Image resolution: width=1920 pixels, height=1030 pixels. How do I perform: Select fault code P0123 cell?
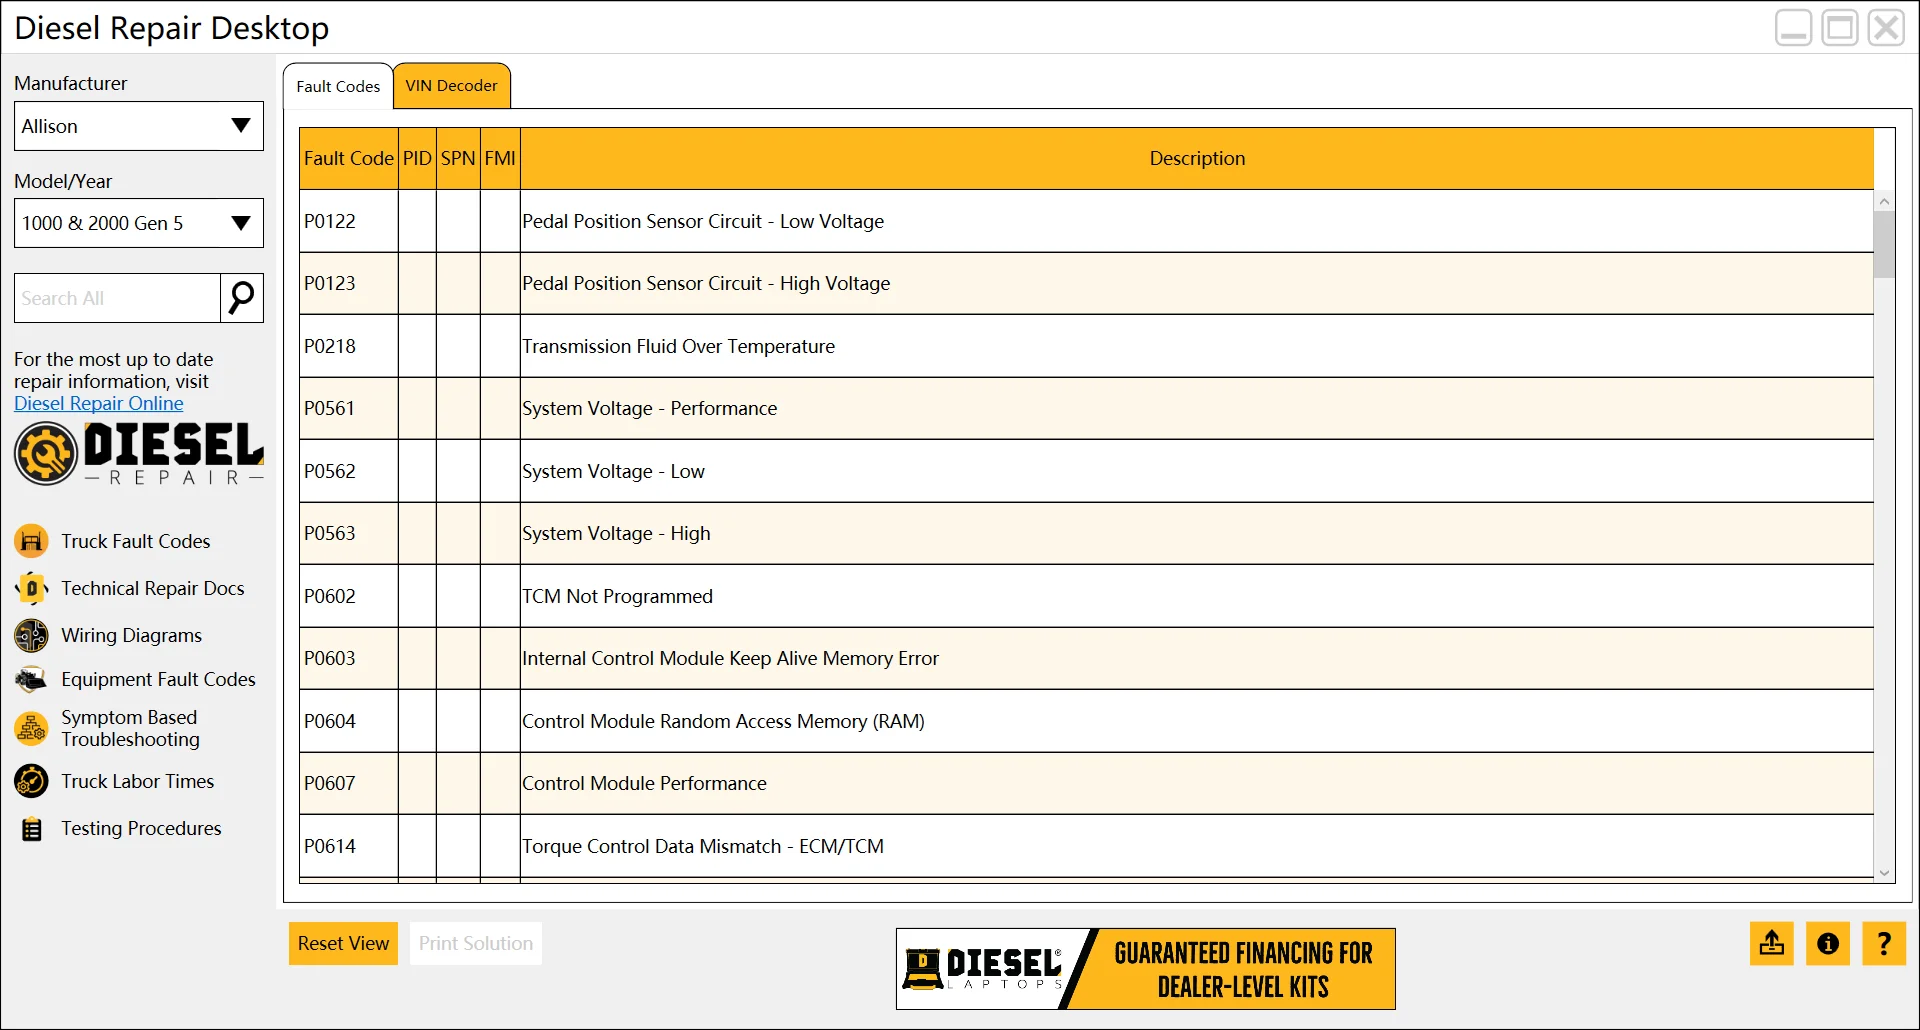point(348,283)
